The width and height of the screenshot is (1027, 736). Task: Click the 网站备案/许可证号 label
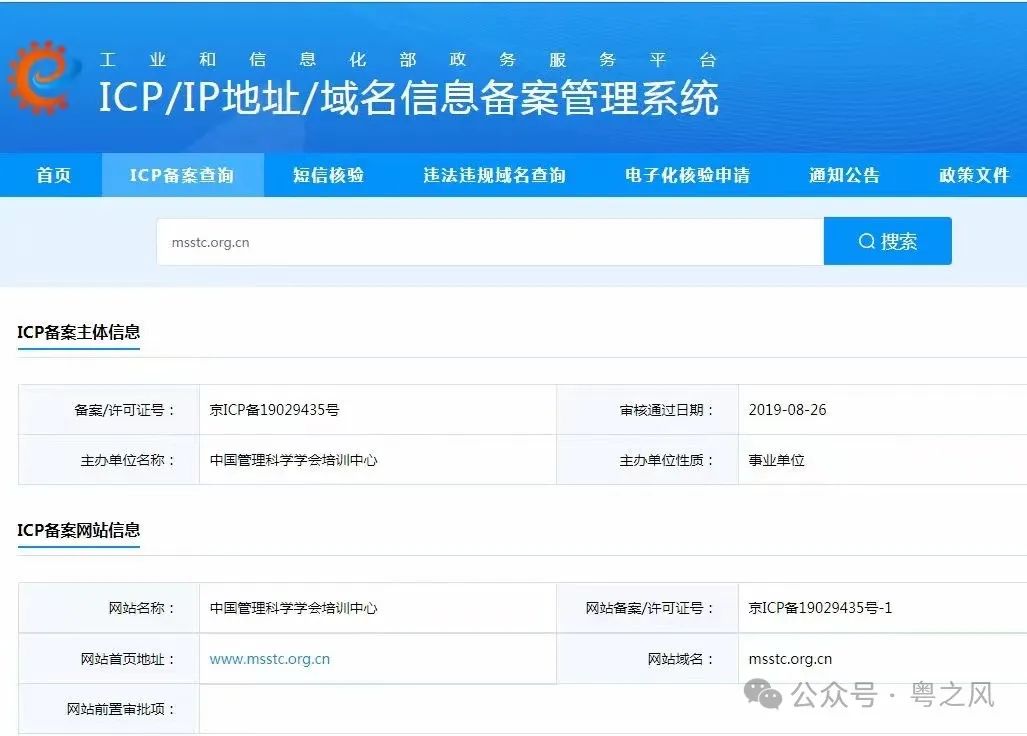(650, 608)
